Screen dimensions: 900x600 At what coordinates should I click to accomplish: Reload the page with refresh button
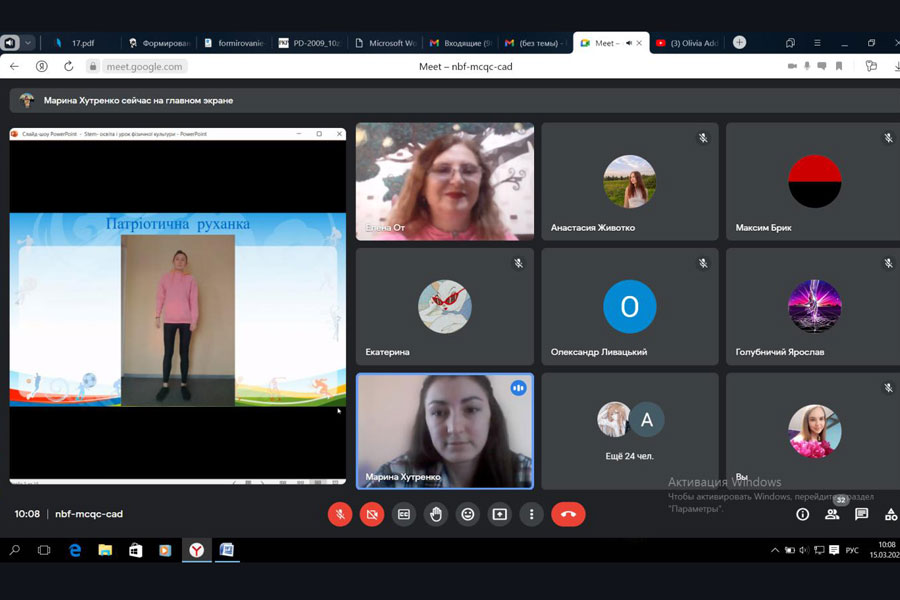[68, 66]
